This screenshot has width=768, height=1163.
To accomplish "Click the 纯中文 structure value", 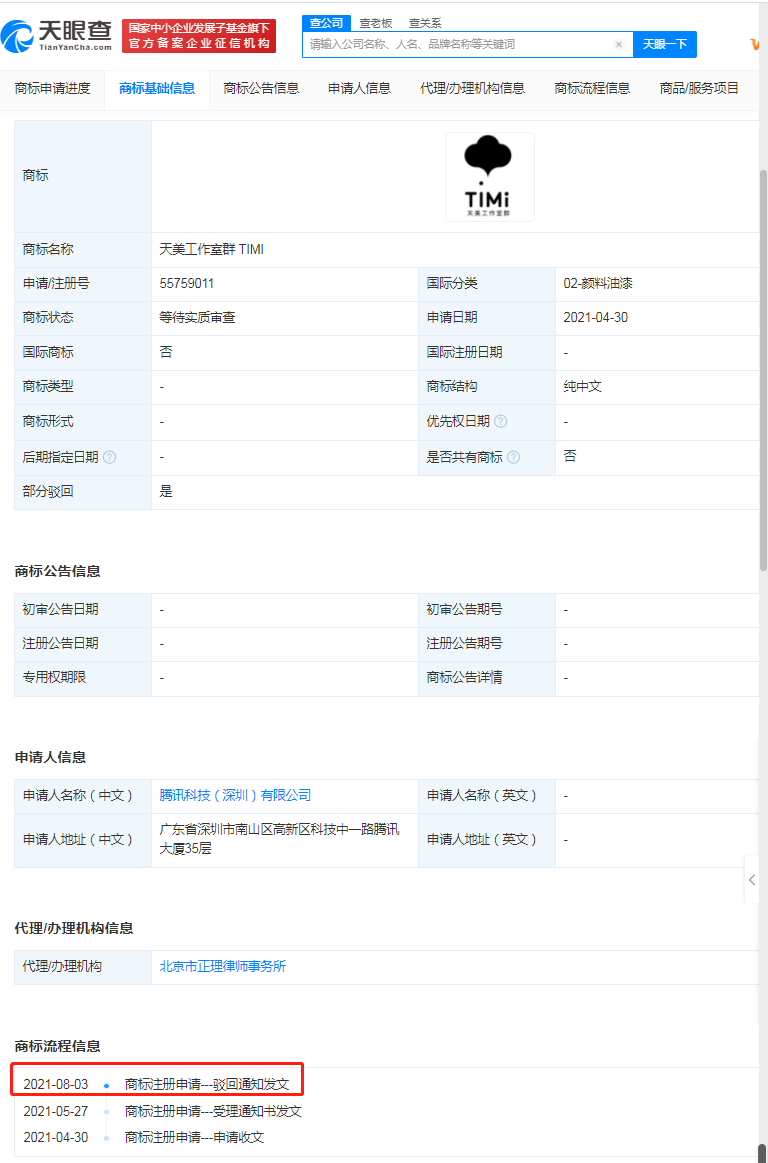I will coord(582,386).
